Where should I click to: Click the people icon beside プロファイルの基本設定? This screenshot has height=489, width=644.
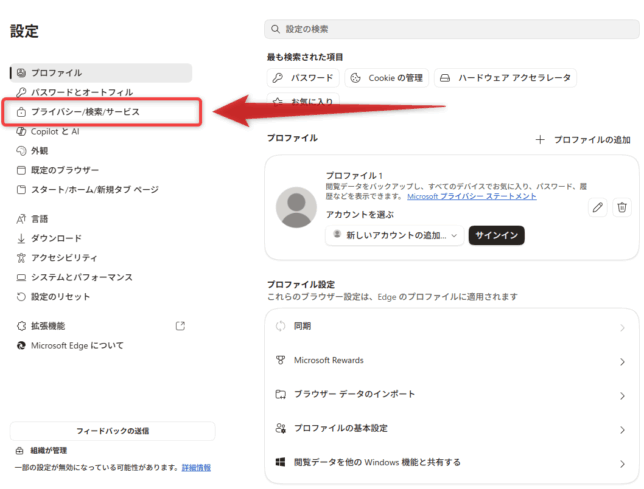click(281, 428)
